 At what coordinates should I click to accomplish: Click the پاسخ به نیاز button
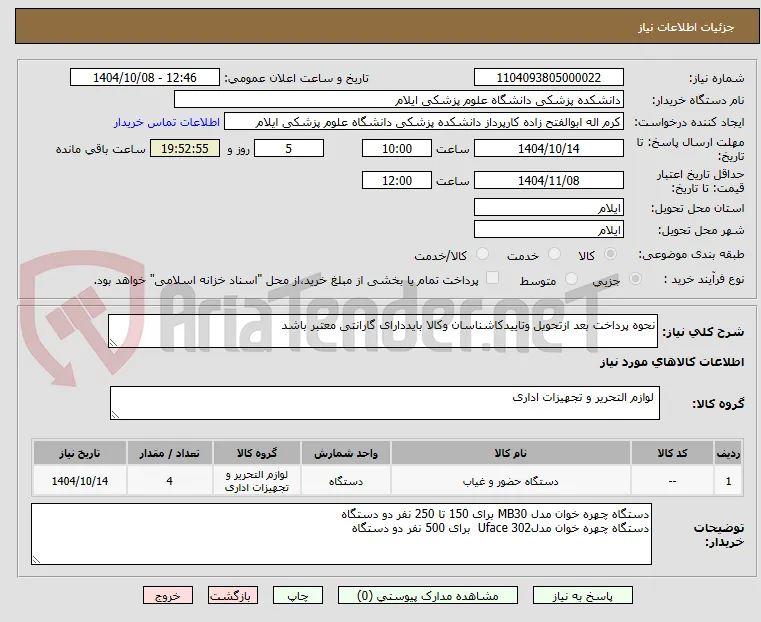pyautogui.click(x=582, y=596)
